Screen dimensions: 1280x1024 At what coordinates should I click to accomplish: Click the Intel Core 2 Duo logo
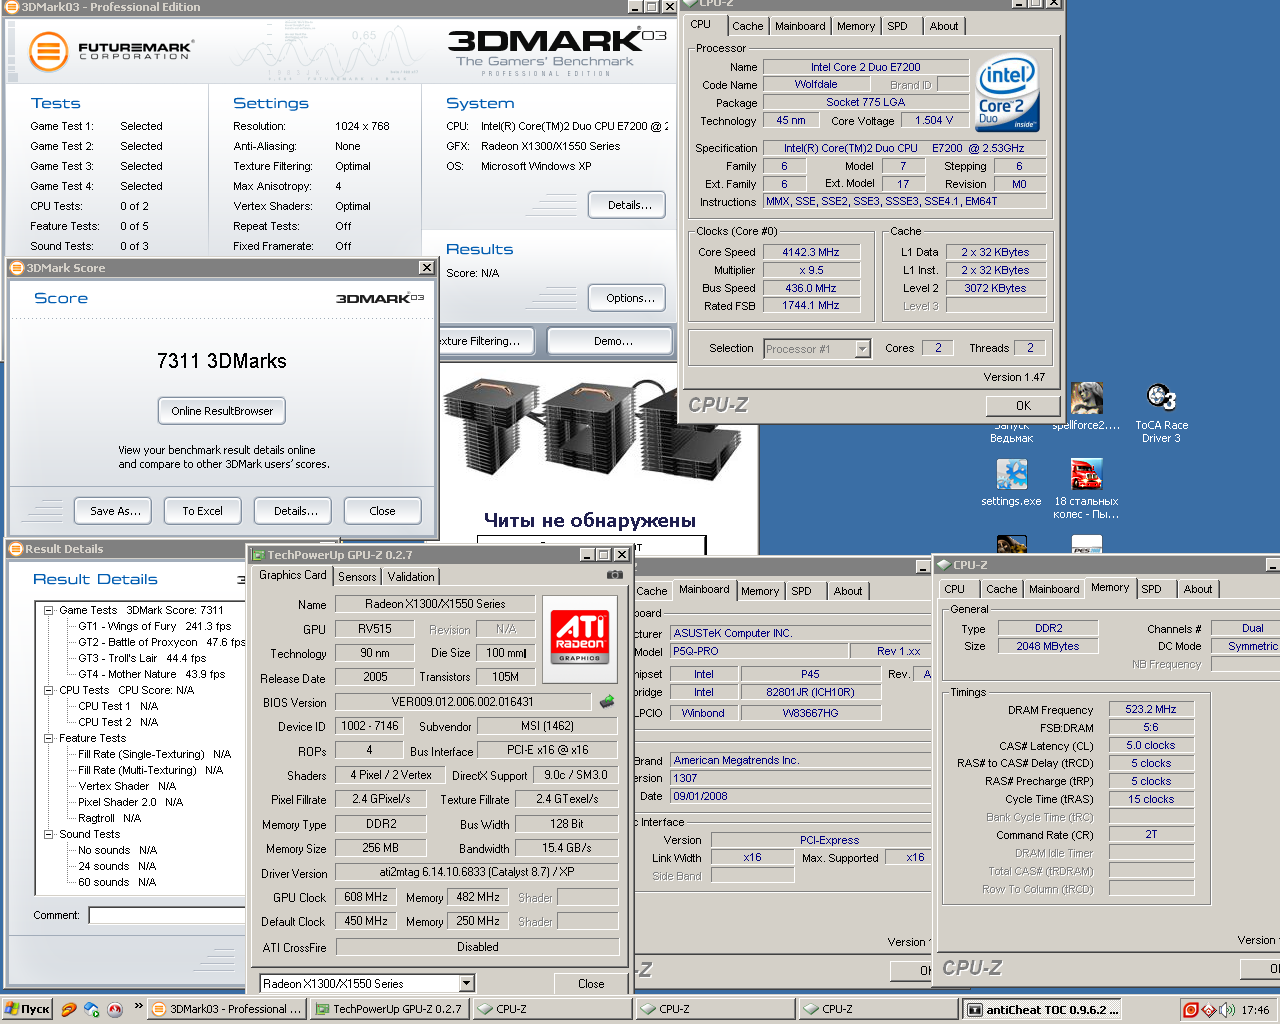pos(1007,95)
